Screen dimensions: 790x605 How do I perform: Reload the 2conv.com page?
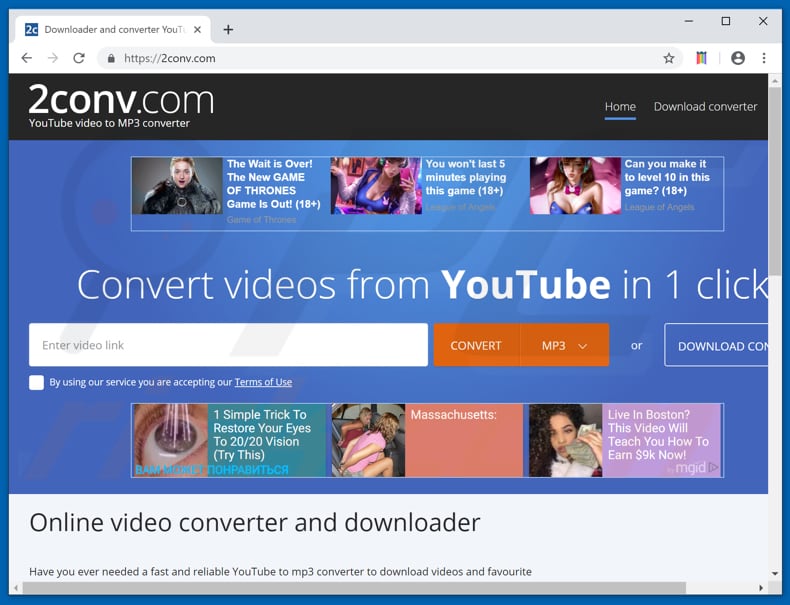(x=79, y=58)
